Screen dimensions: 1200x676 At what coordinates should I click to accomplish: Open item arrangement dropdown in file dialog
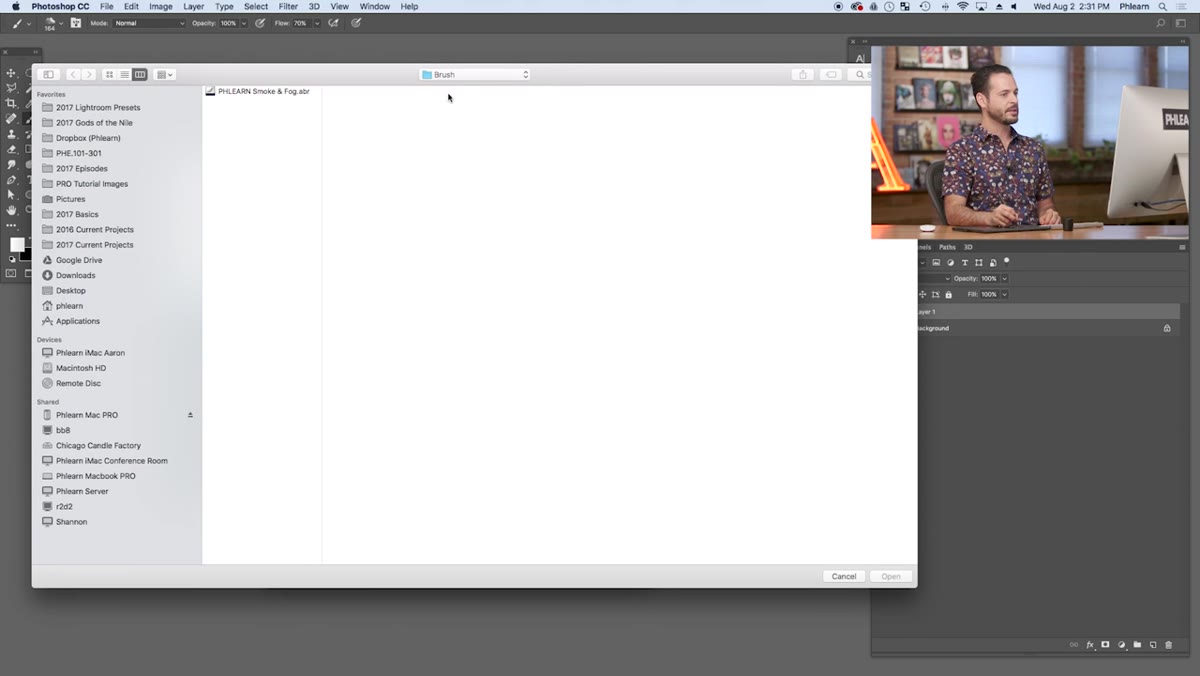(x=164, y=75)
